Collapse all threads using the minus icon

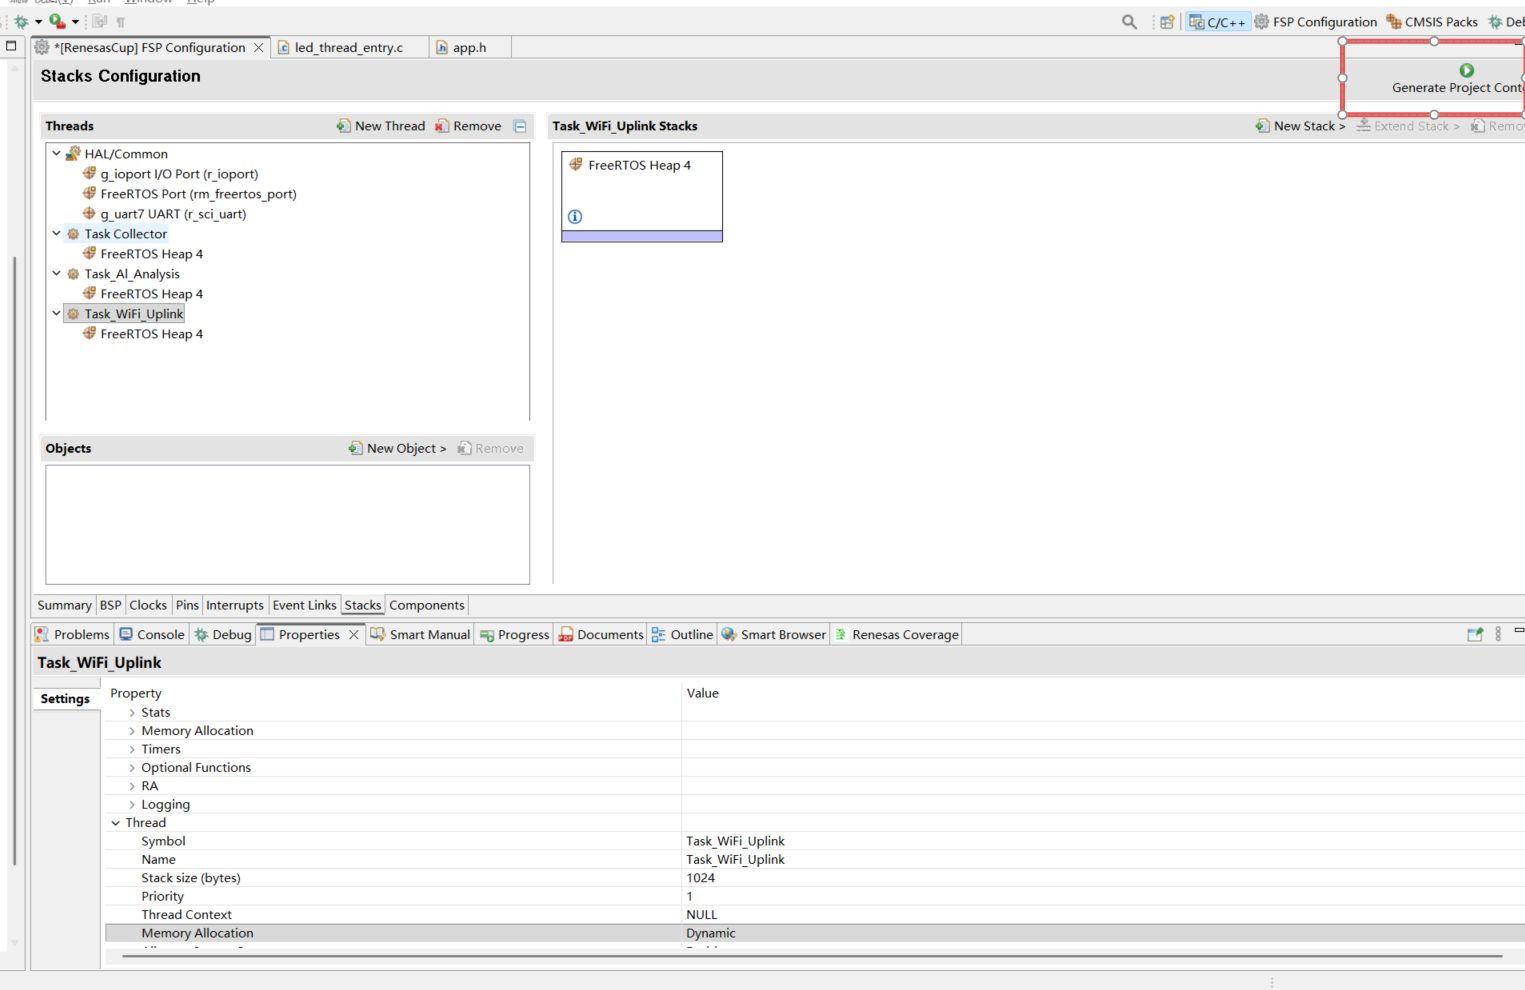click(x=520, y=126)
